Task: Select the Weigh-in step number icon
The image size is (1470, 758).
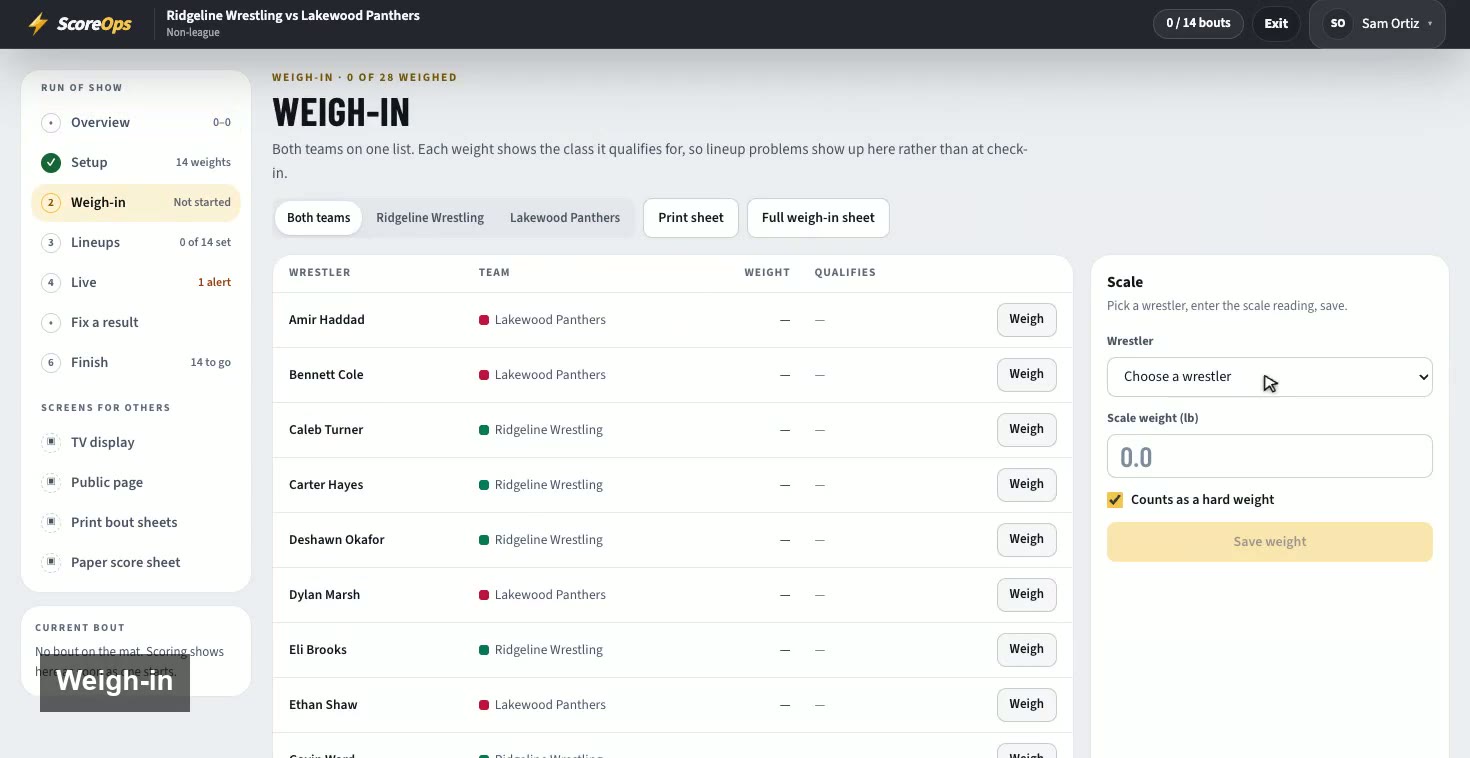Action: pos(51,202)
